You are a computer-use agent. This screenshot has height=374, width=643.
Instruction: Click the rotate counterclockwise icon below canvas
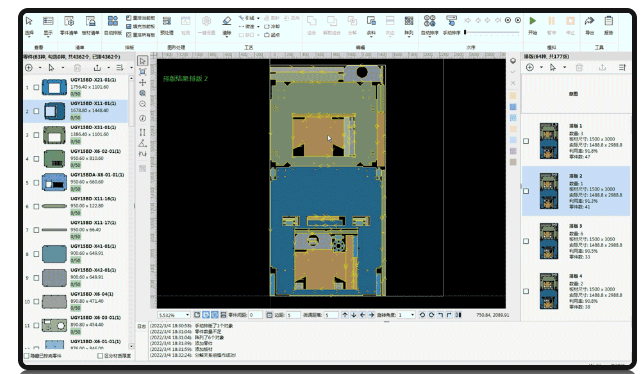[x=422, y=315]
